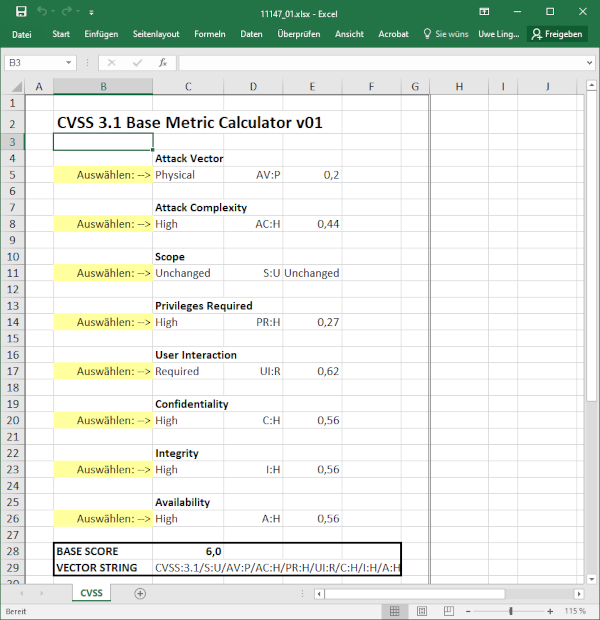Open the Datei menu
Viewport: 600px width, 620px height.
[x=22, y=34]
